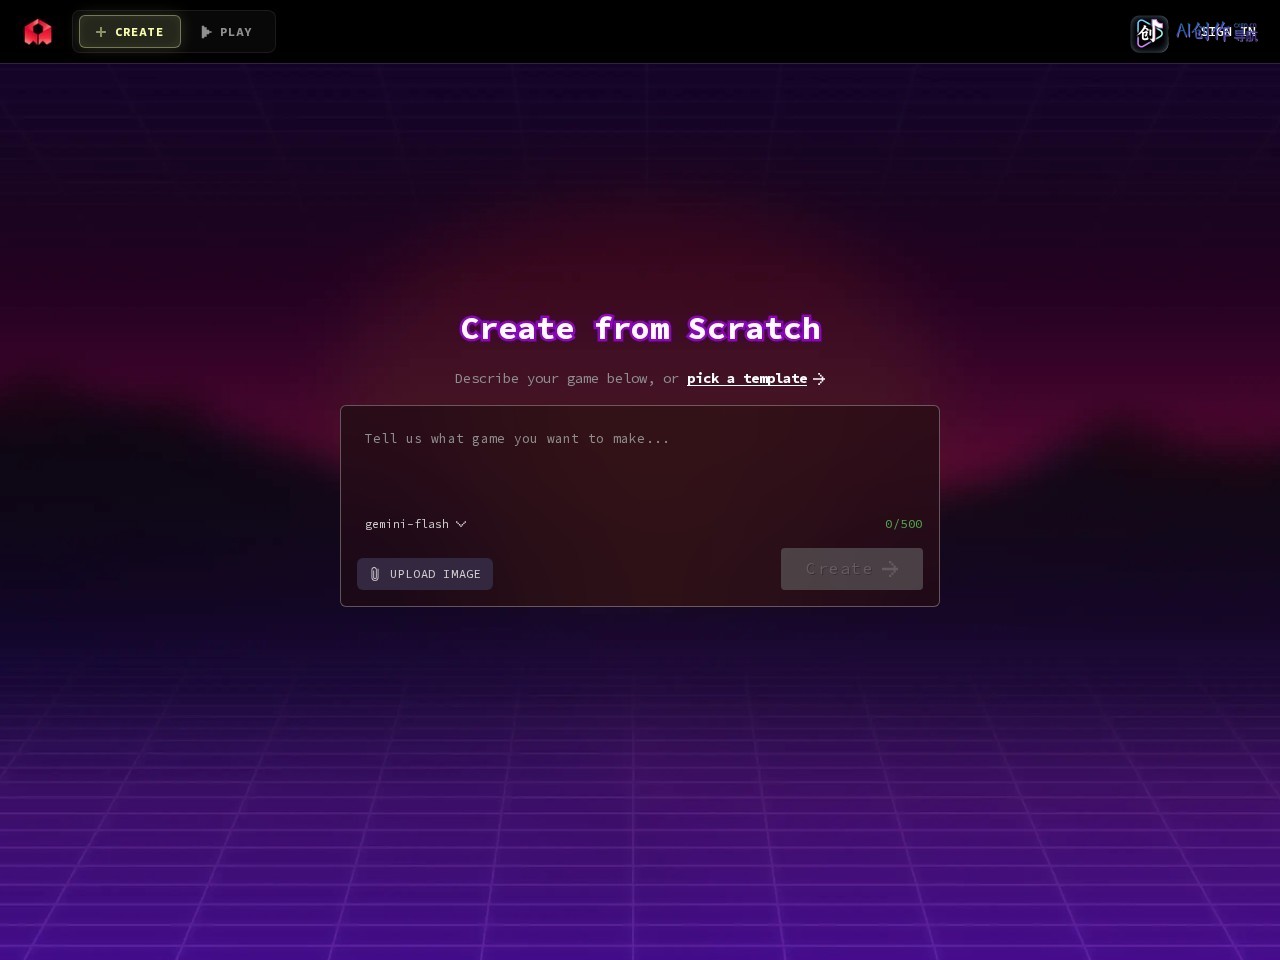
Task: Expand the gemini-flash model dropdown
Action: click(x=416, y=524)
